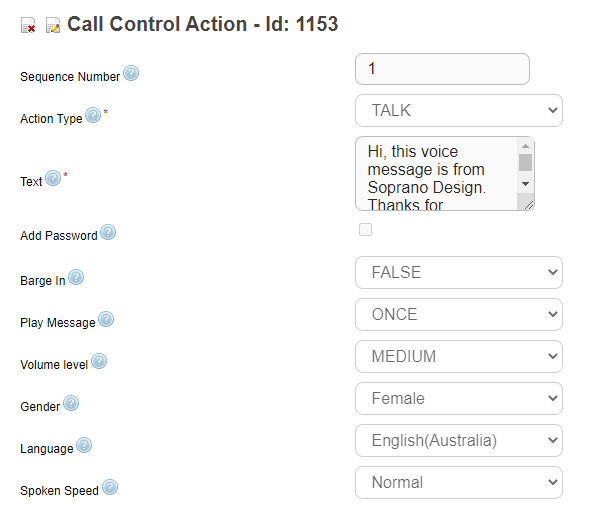Screen dimensions: 612x518
Task: Open the Play Message dropdown showing ONCE
Action: [458, 314]
